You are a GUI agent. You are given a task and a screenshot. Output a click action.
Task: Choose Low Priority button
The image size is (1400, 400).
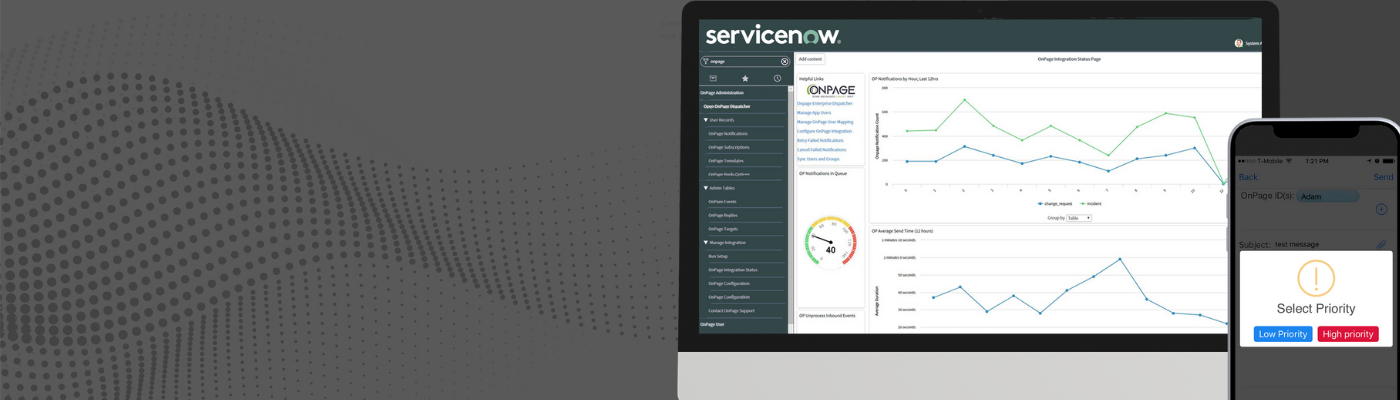click(1282, 334)
